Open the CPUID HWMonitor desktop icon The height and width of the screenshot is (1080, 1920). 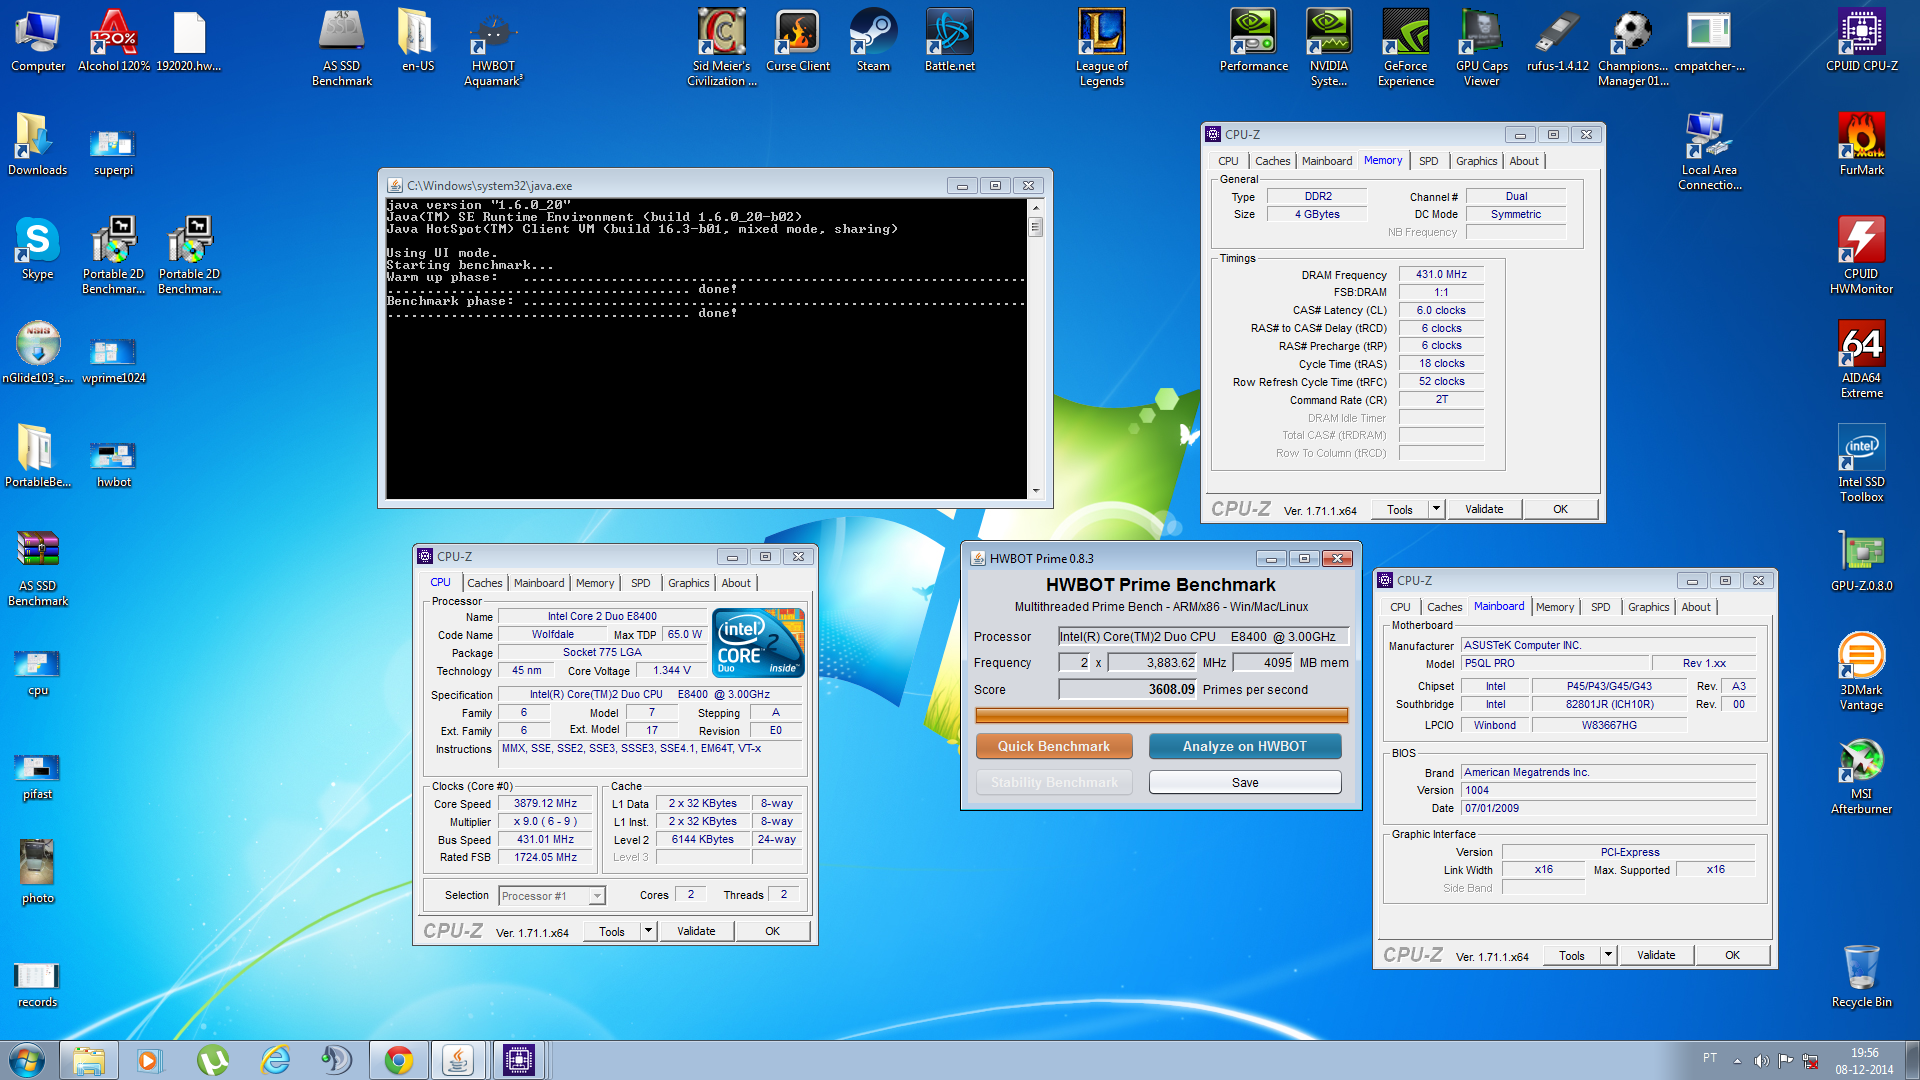click(x=1861, y=255)
